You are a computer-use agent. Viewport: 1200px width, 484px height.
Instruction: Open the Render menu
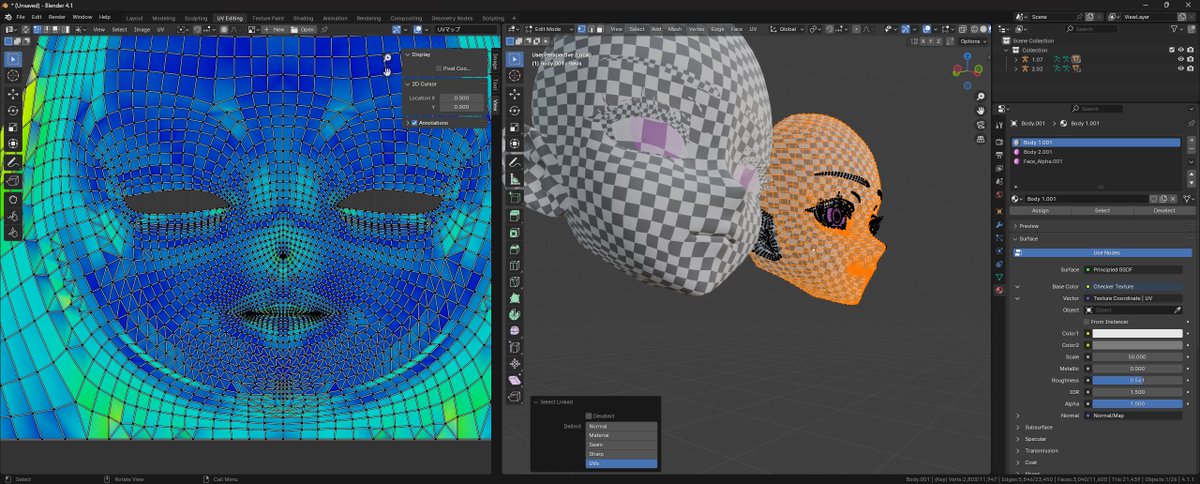pos(57,17)
